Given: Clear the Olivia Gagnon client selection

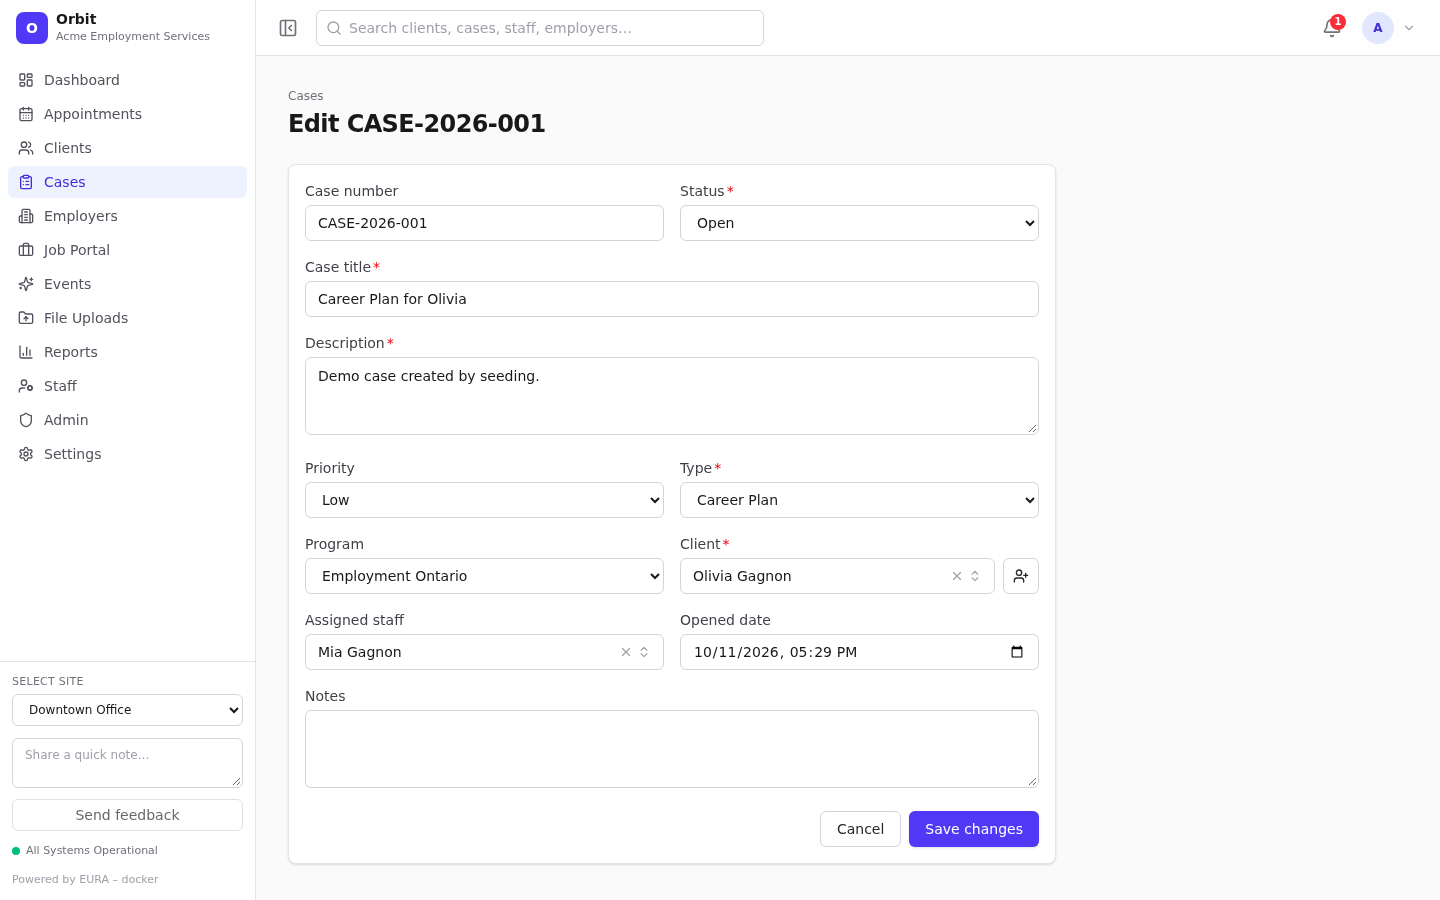Looking at the screenshot, I should pos(957,576).
